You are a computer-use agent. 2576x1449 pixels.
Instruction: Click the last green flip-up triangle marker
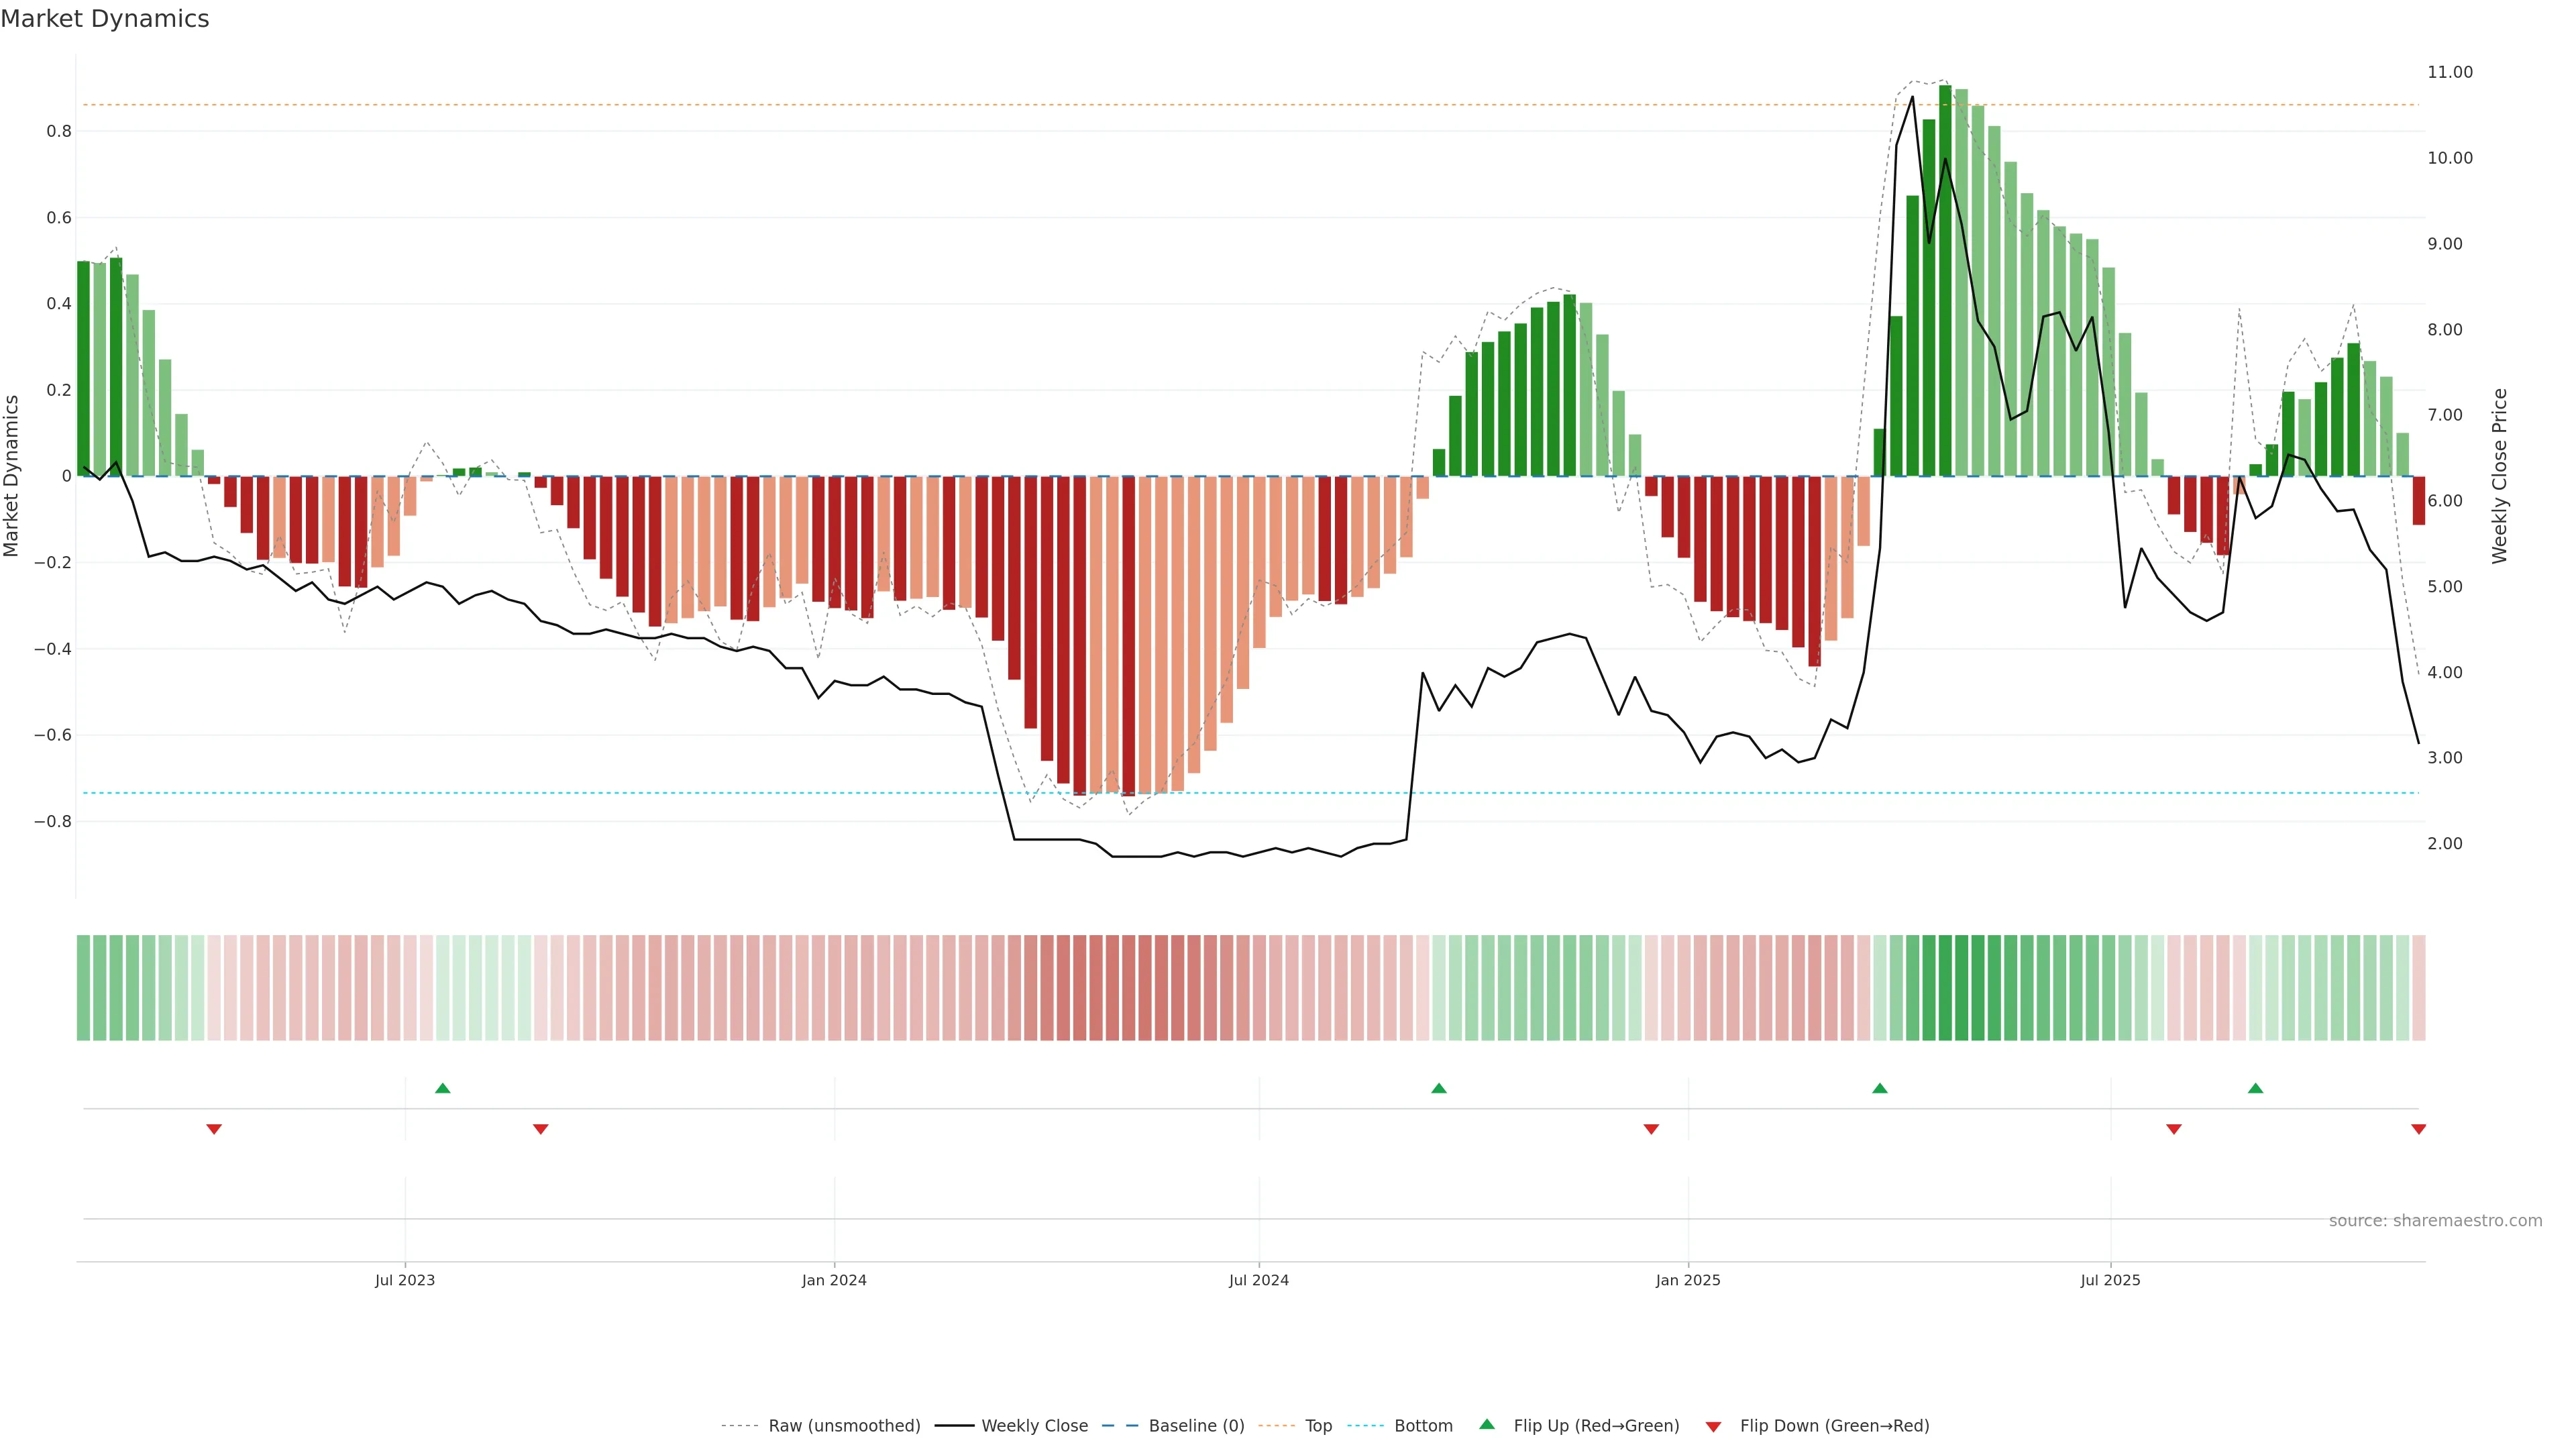pyautogui.click(x=2256, y=1088)
